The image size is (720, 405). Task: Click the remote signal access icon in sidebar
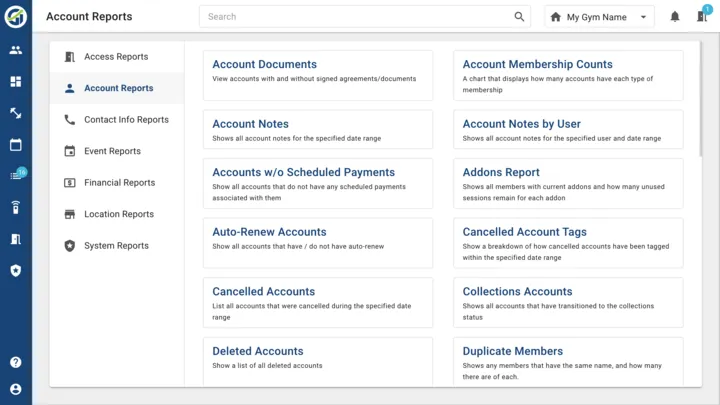pos(16,208)
